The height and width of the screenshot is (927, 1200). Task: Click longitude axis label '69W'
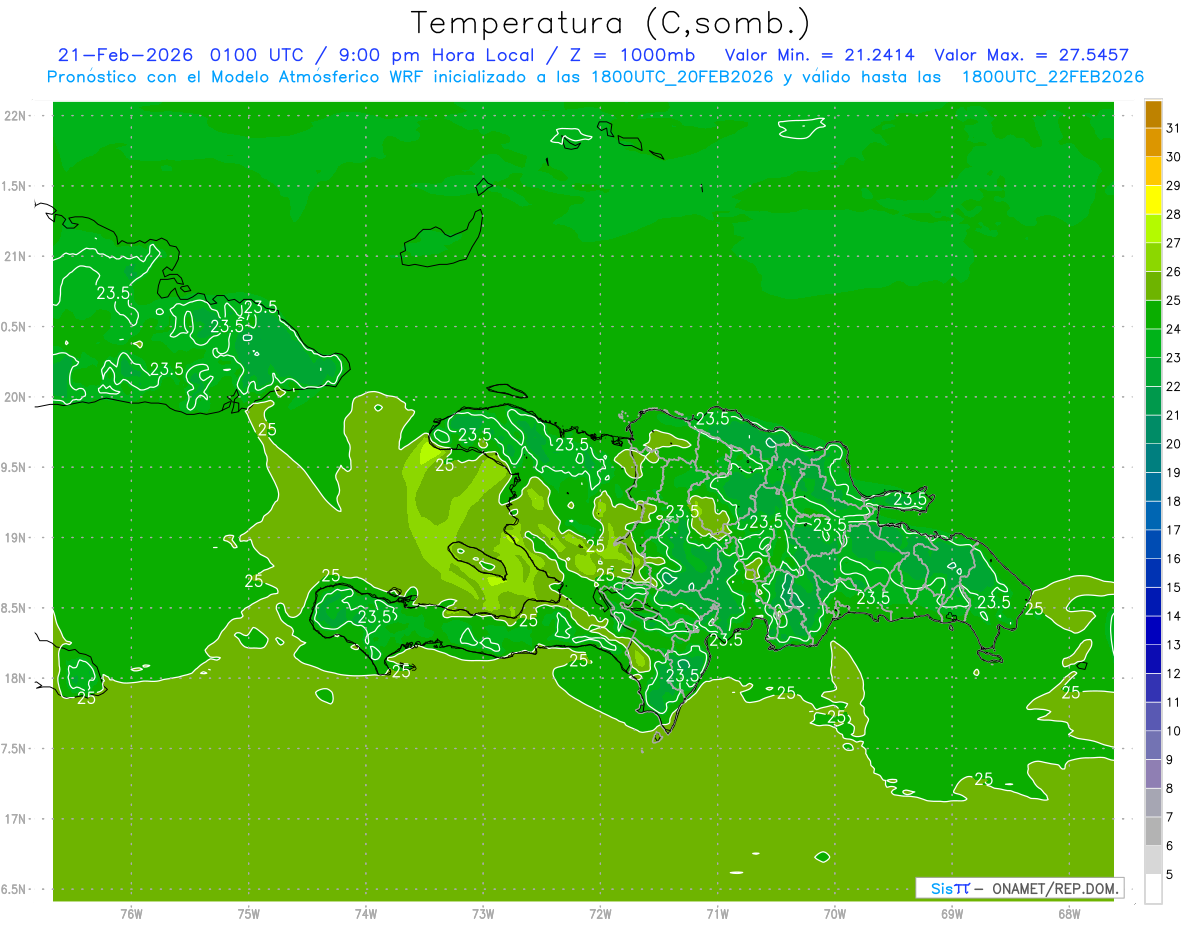951,913
